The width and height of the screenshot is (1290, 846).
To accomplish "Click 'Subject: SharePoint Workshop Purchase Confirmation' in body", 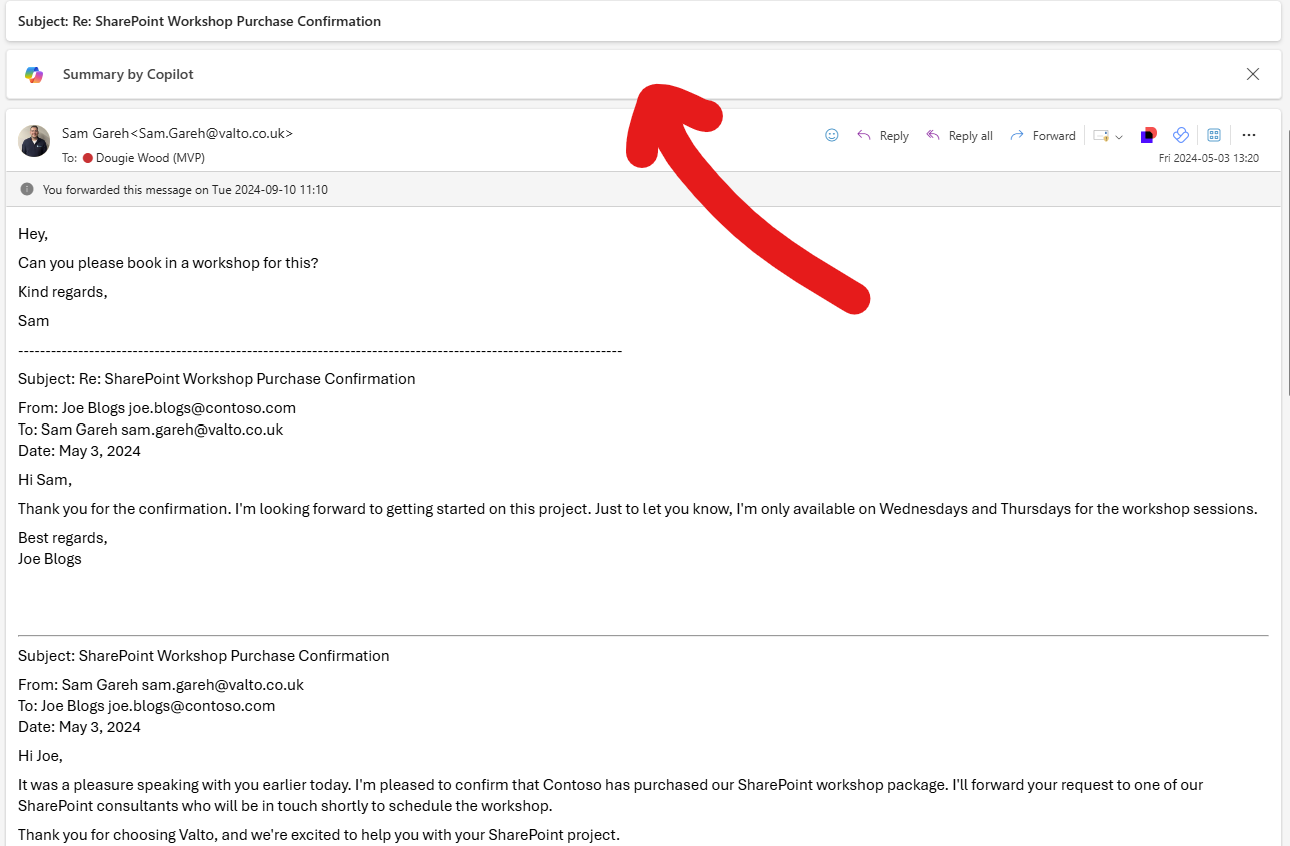I will pyautogui.click(x=204, y=656).
